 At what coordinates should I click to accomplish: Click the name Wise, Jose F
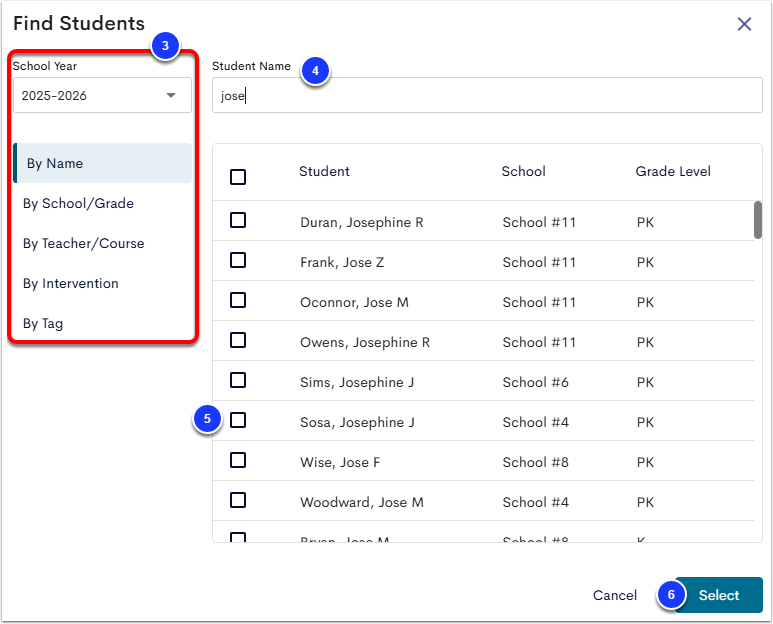coord(340,462)
